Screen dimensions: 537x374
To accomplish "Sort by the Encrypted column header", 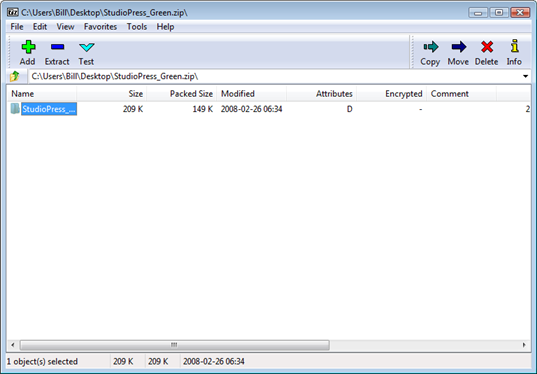I will pos(391,94).
